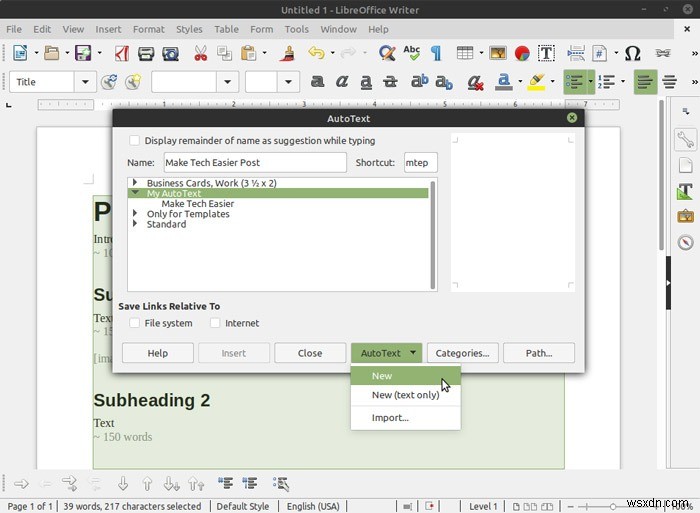This screenshot has height=513, width=700.
Task: Copy selection with the Copy icon
Action: pos(224,53)
